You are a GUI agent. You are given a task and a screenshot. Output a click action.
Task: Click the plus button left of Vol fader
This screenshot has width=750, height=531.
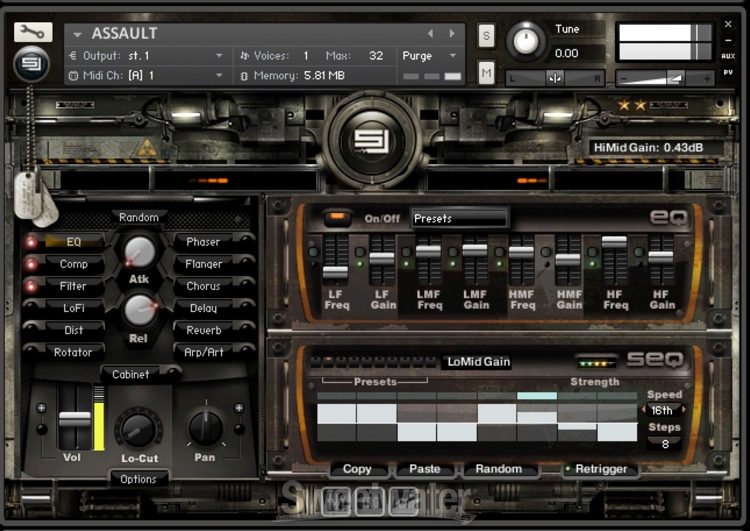tap(42, 408)
